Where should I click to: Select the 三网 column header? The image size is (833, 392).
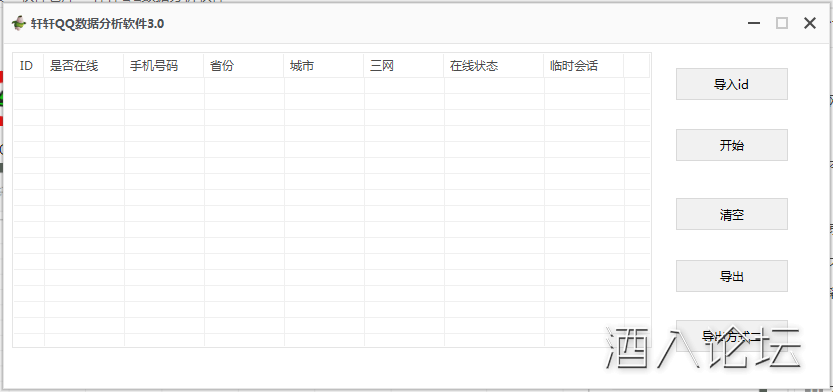tap(404, 66)
